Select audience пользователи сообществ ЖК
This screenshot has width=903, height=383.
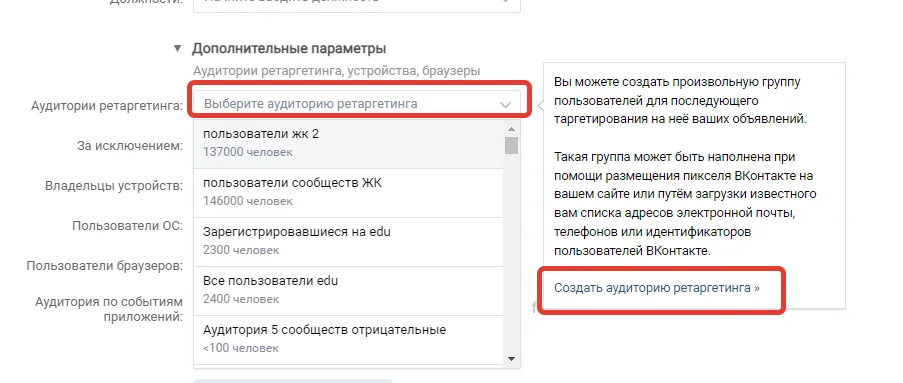pyautogui.click(x=348, y=192)
